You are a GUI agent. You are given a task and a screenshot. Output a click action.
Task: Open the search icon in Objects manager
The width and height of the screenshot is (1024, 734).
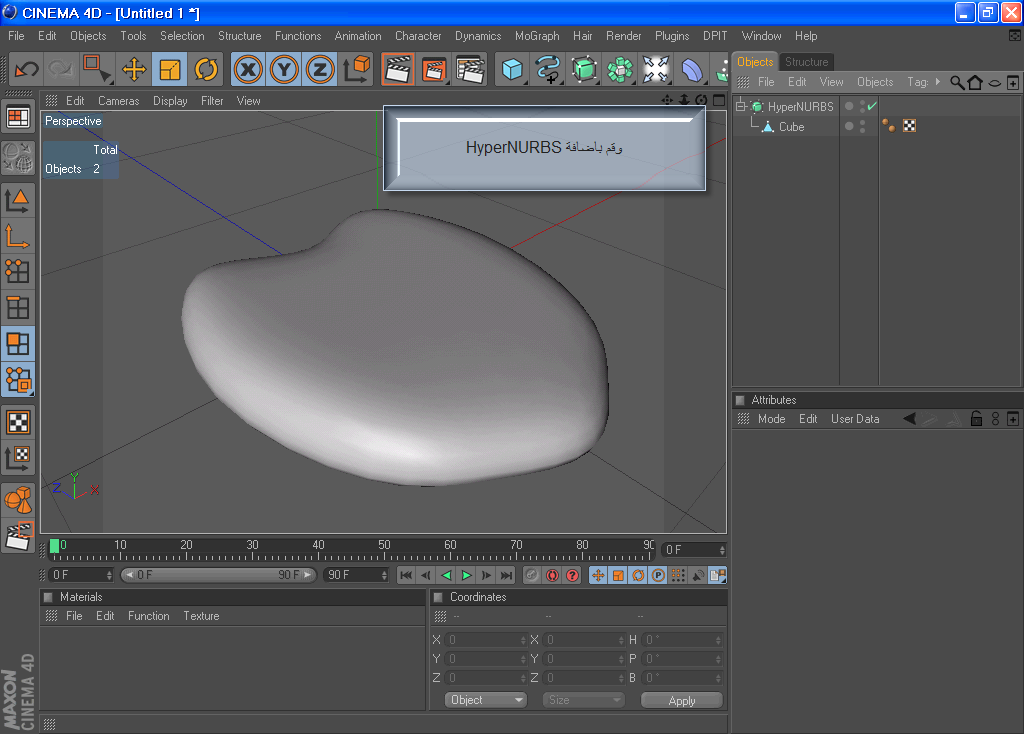[957, 82]
